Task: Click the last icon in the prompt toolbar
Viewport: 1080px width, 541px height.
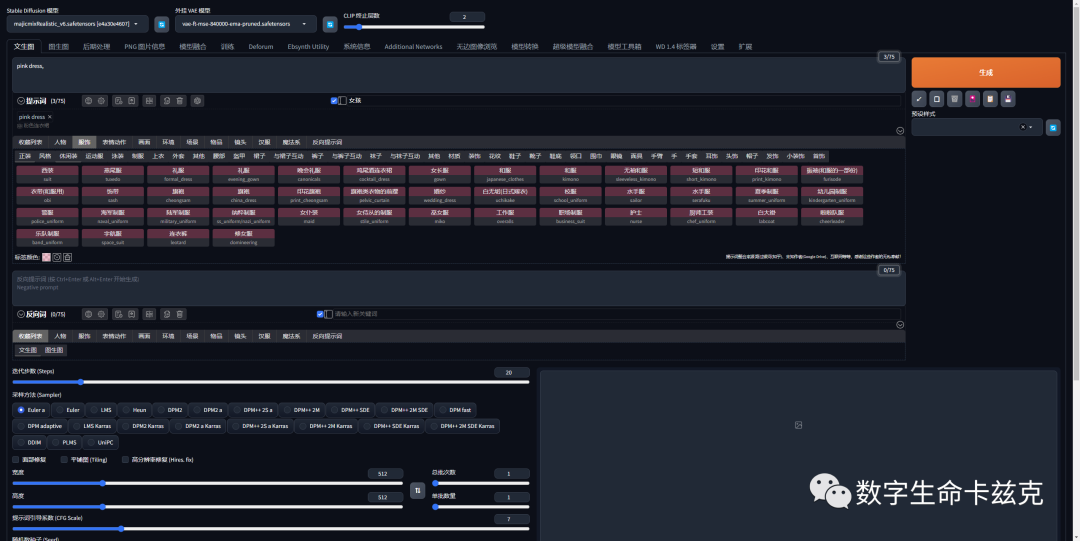Action: tap(198, 101)
